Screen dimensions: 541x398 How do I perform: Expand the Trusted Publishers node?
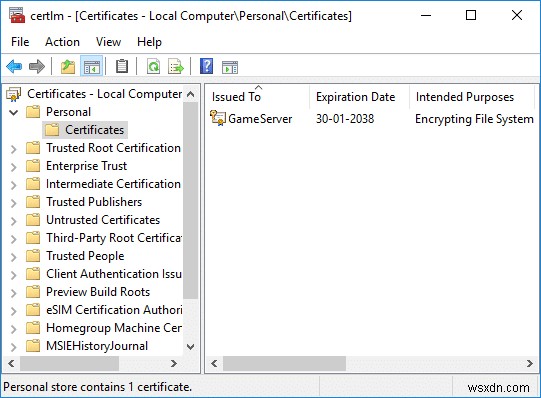click(x=14, y=203)
